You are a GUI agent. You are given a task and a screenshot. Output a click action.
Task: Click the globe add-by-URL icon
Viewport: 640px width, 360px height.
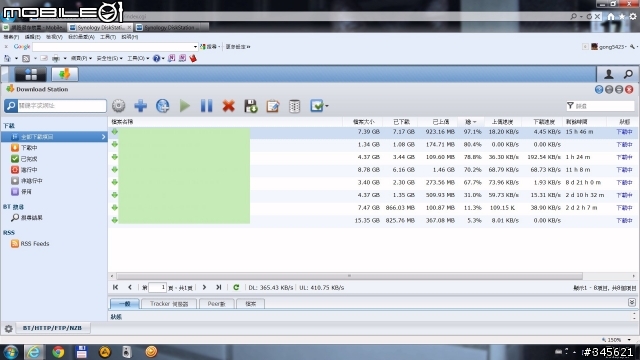point(162,106)
